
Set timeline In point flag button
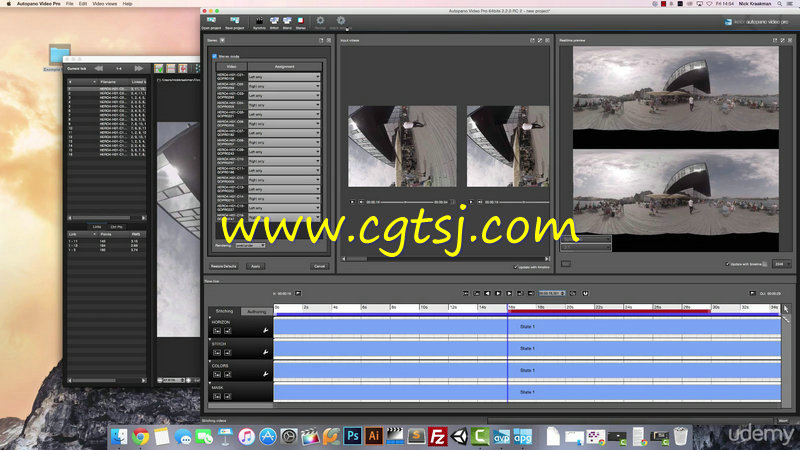[x=298, y=293]
